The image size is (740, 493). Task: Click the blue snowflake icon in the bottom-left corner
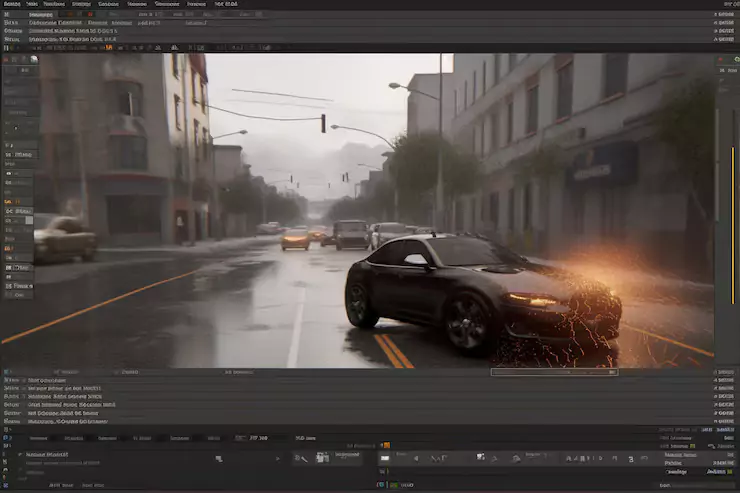[x=6, y=485]
